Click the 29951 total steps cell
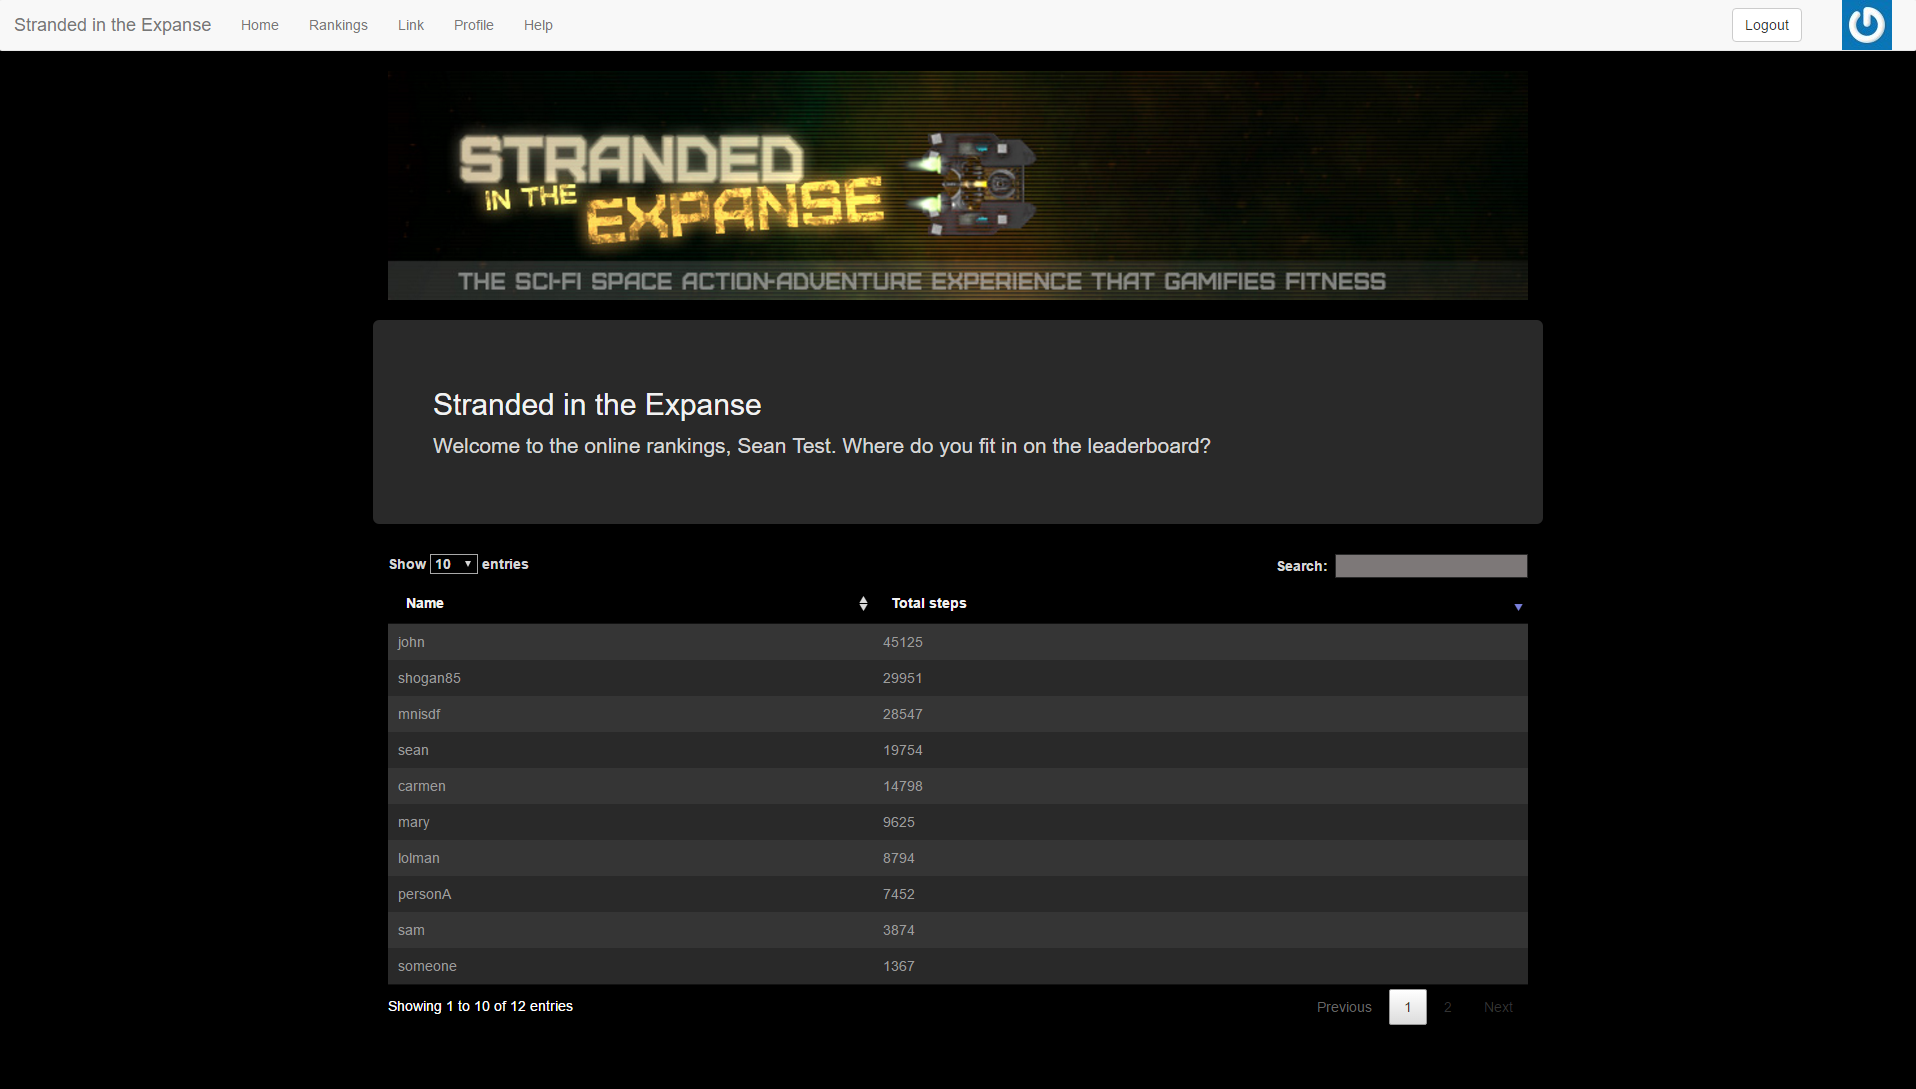Image resolution: width=1916 pixels, height=1089 pixels. (1201, 678)
